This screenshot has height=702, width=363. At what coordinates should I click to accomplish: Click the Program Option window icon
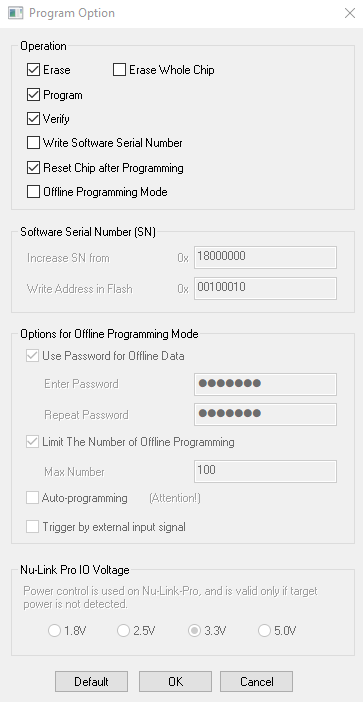pyautogui.click(x=15, y=13)
